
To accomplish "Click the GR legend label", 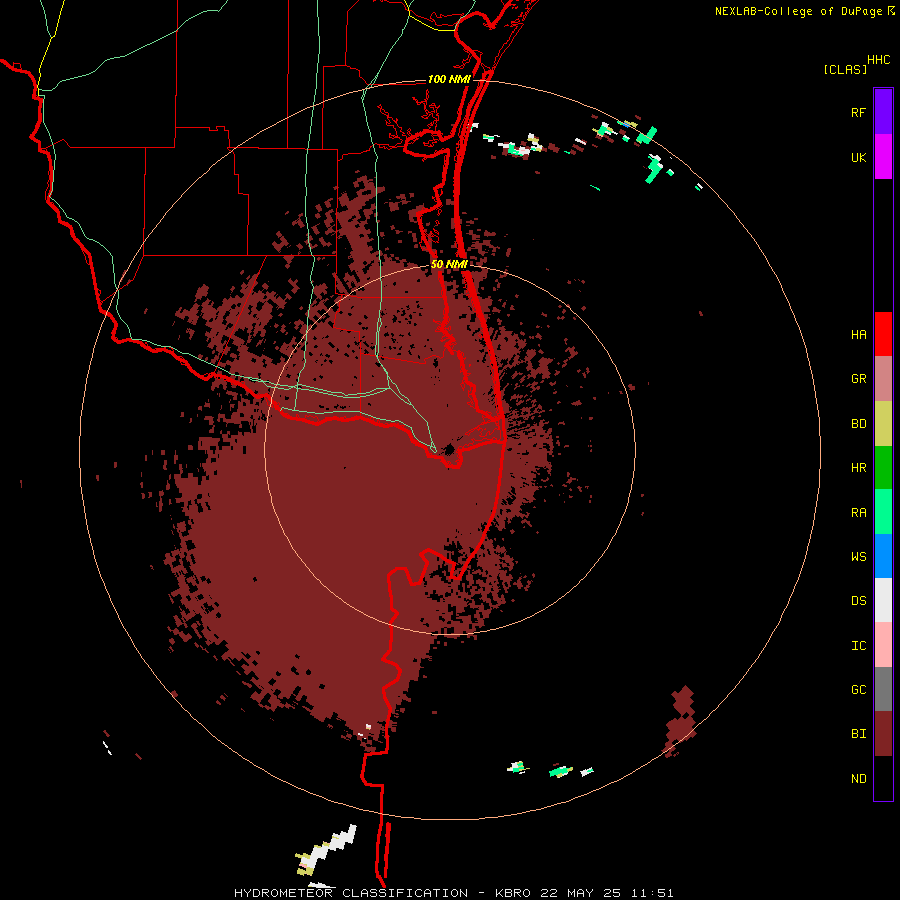I will [x=858, y=379].
